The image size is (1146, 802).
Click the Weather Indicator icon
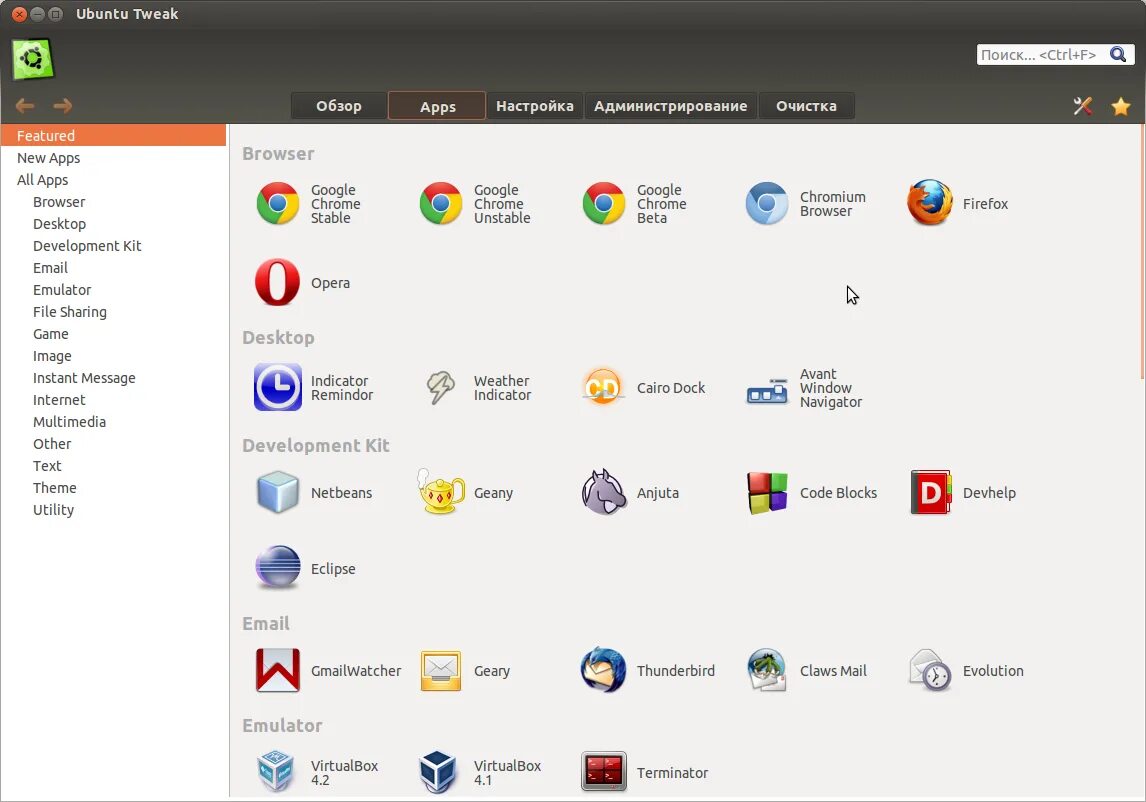[441, 387]
